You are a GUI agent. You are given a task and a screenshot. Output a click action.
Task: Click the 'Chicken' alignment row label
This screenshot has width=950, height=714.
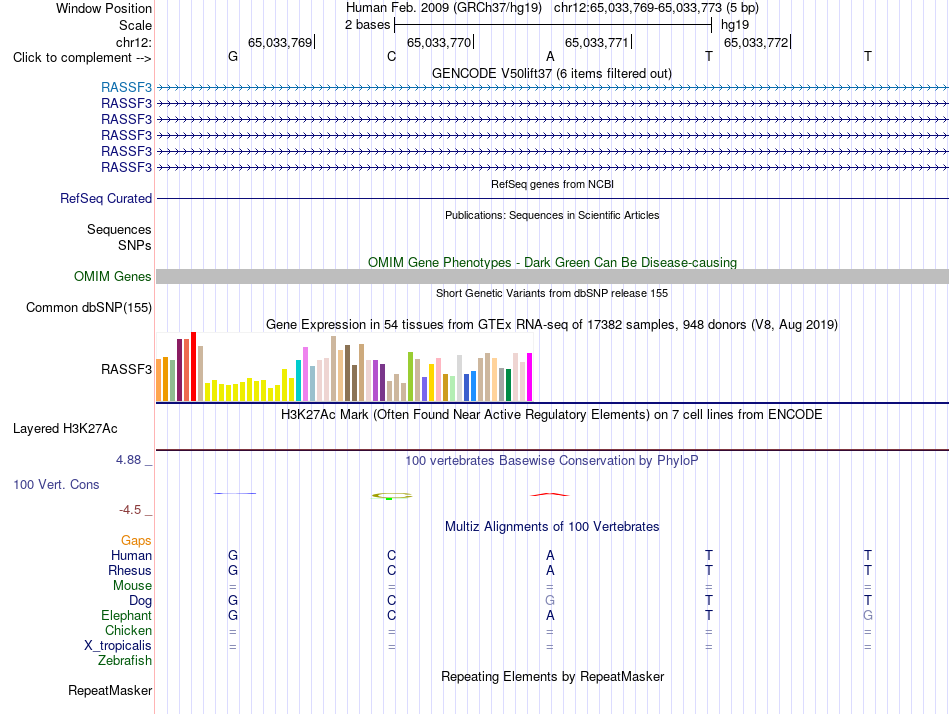coord(128,630)
